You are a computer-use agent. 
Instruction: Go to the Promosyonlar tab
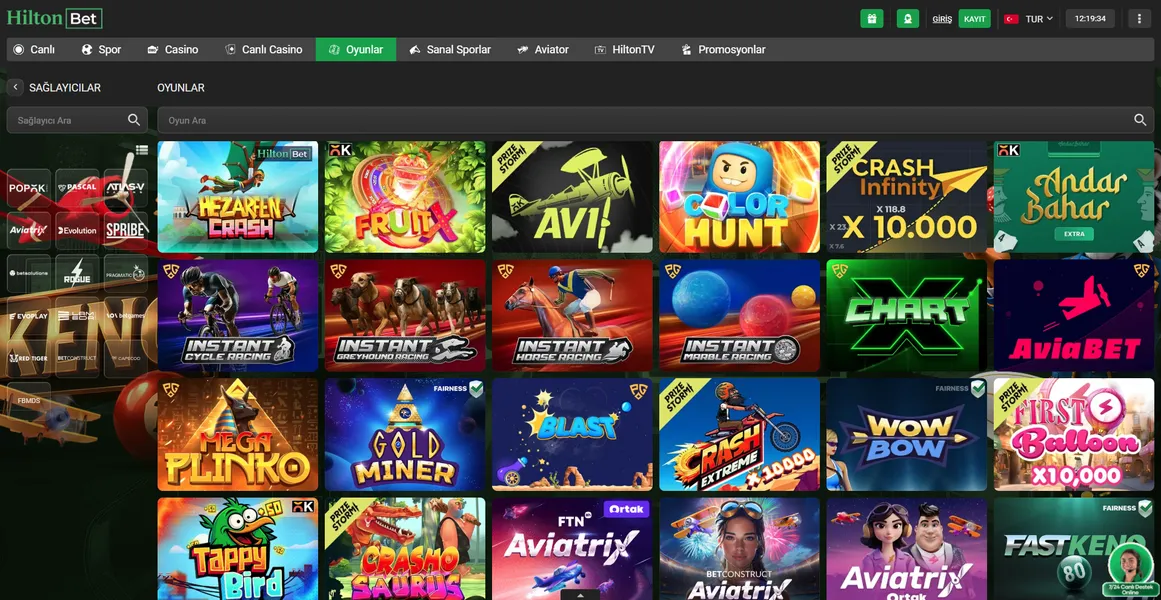coord(723,49)
